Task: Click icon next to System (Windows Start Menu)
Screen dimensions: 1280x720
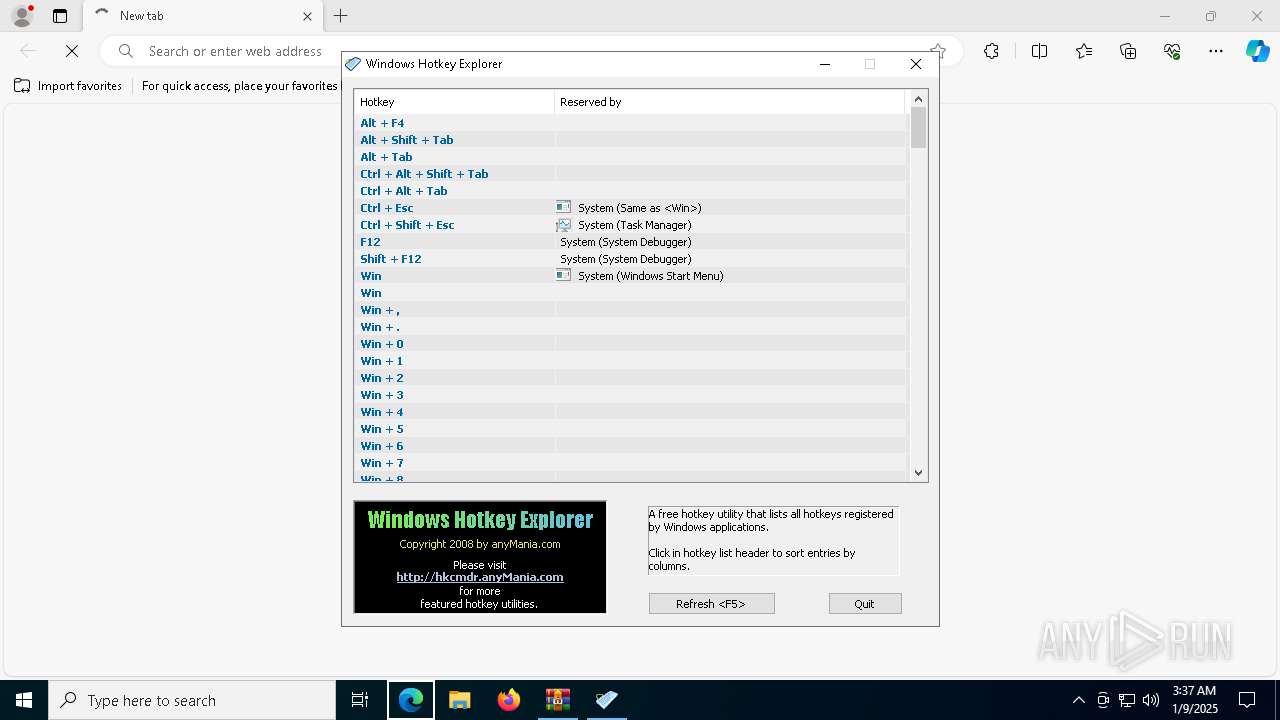Action: pyautogui.click(x=564, y=276)
